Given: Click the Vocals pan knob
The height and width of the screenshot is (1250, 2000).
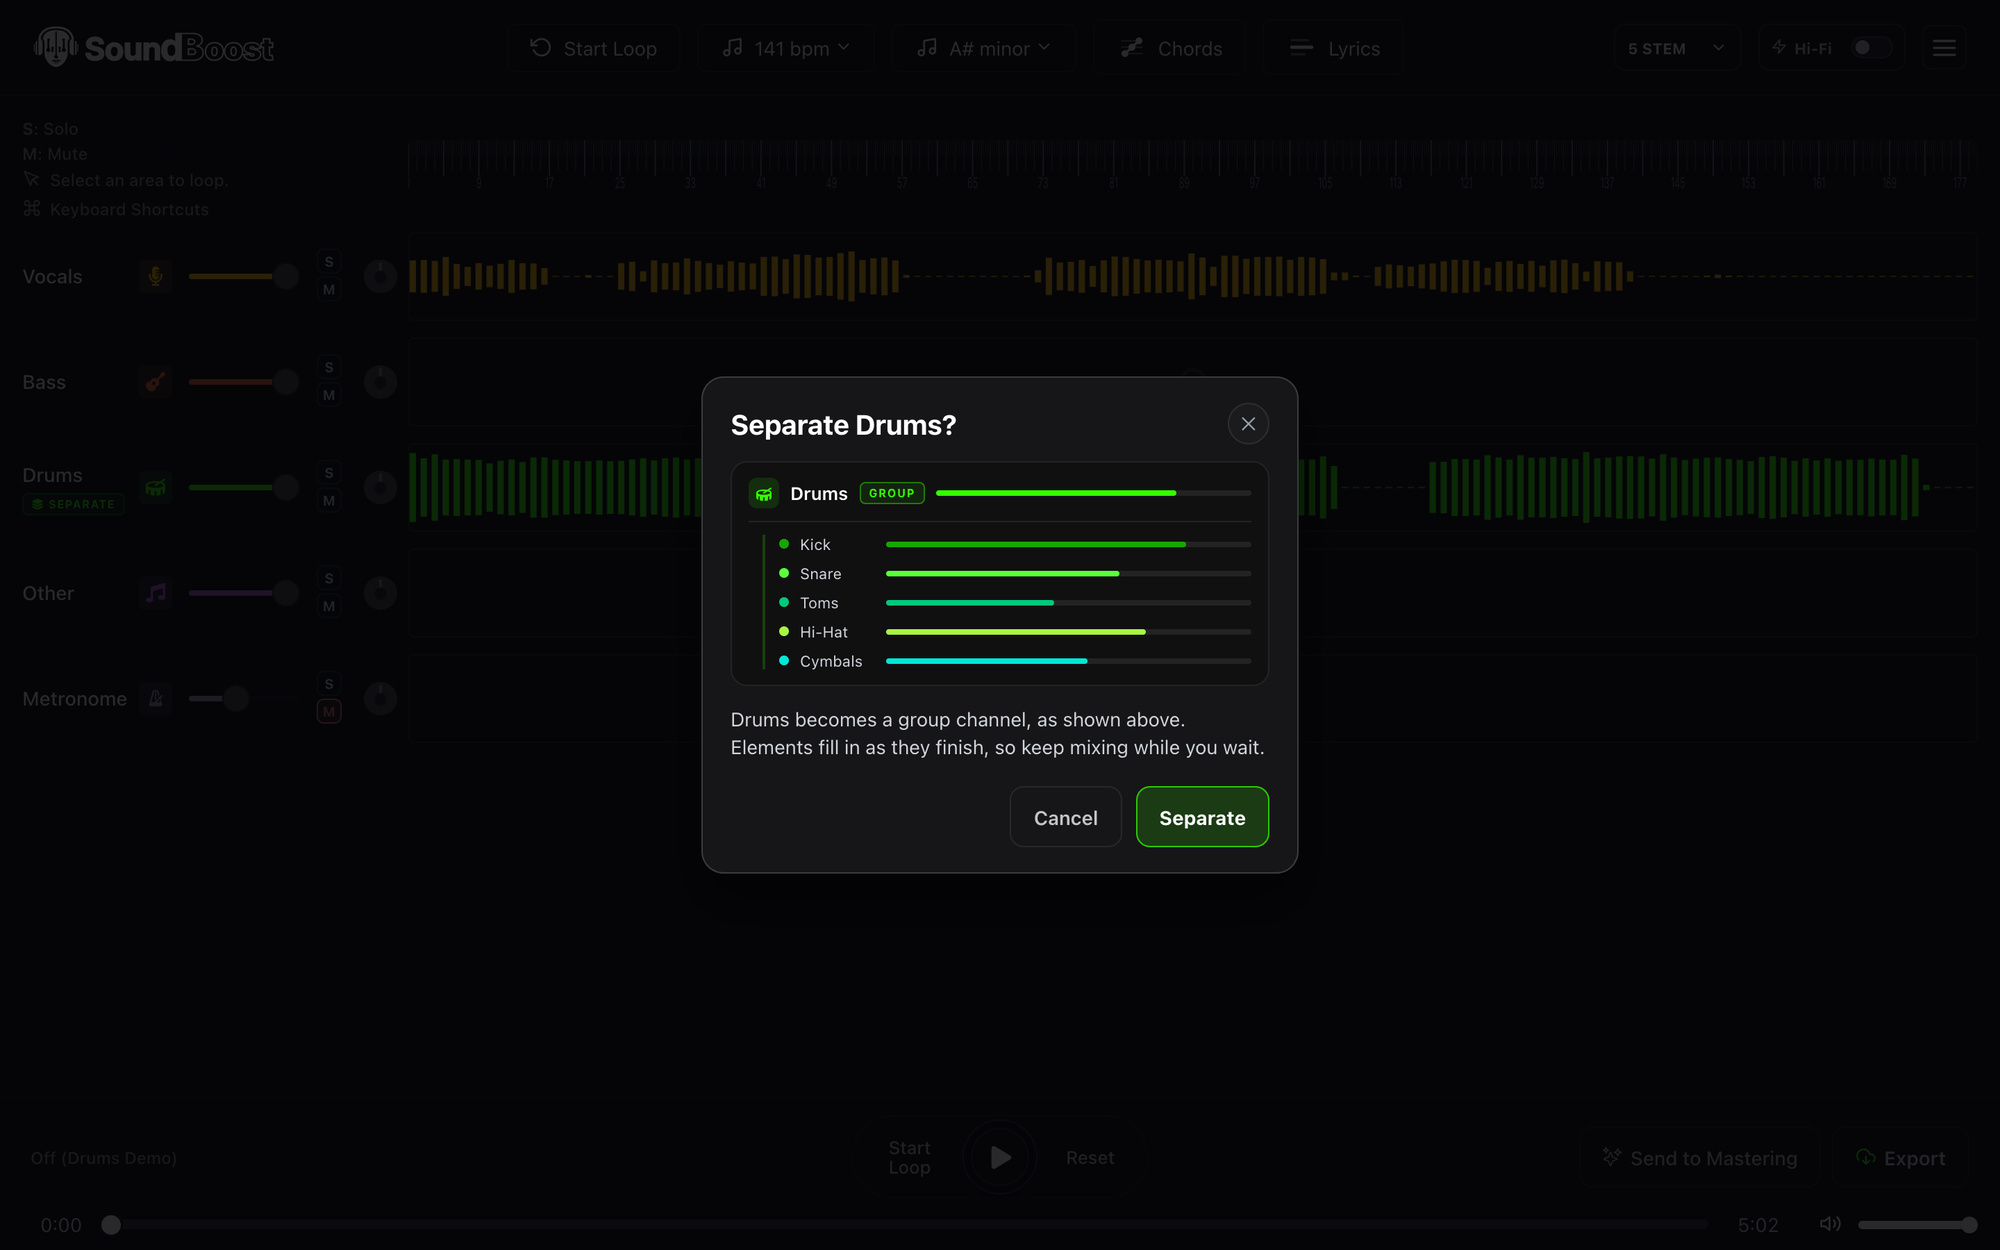Looking at the screenshot, I should pos(380,276).
